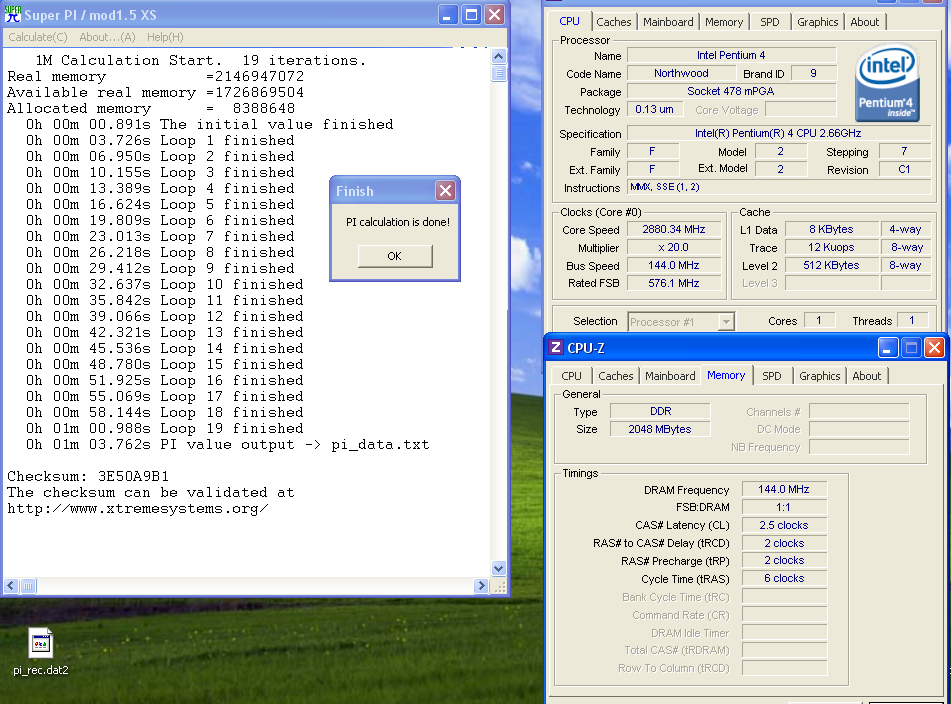951x704 pixels.
Task: Open SPD tab in lower CPU-Z window
Action: 771,376
